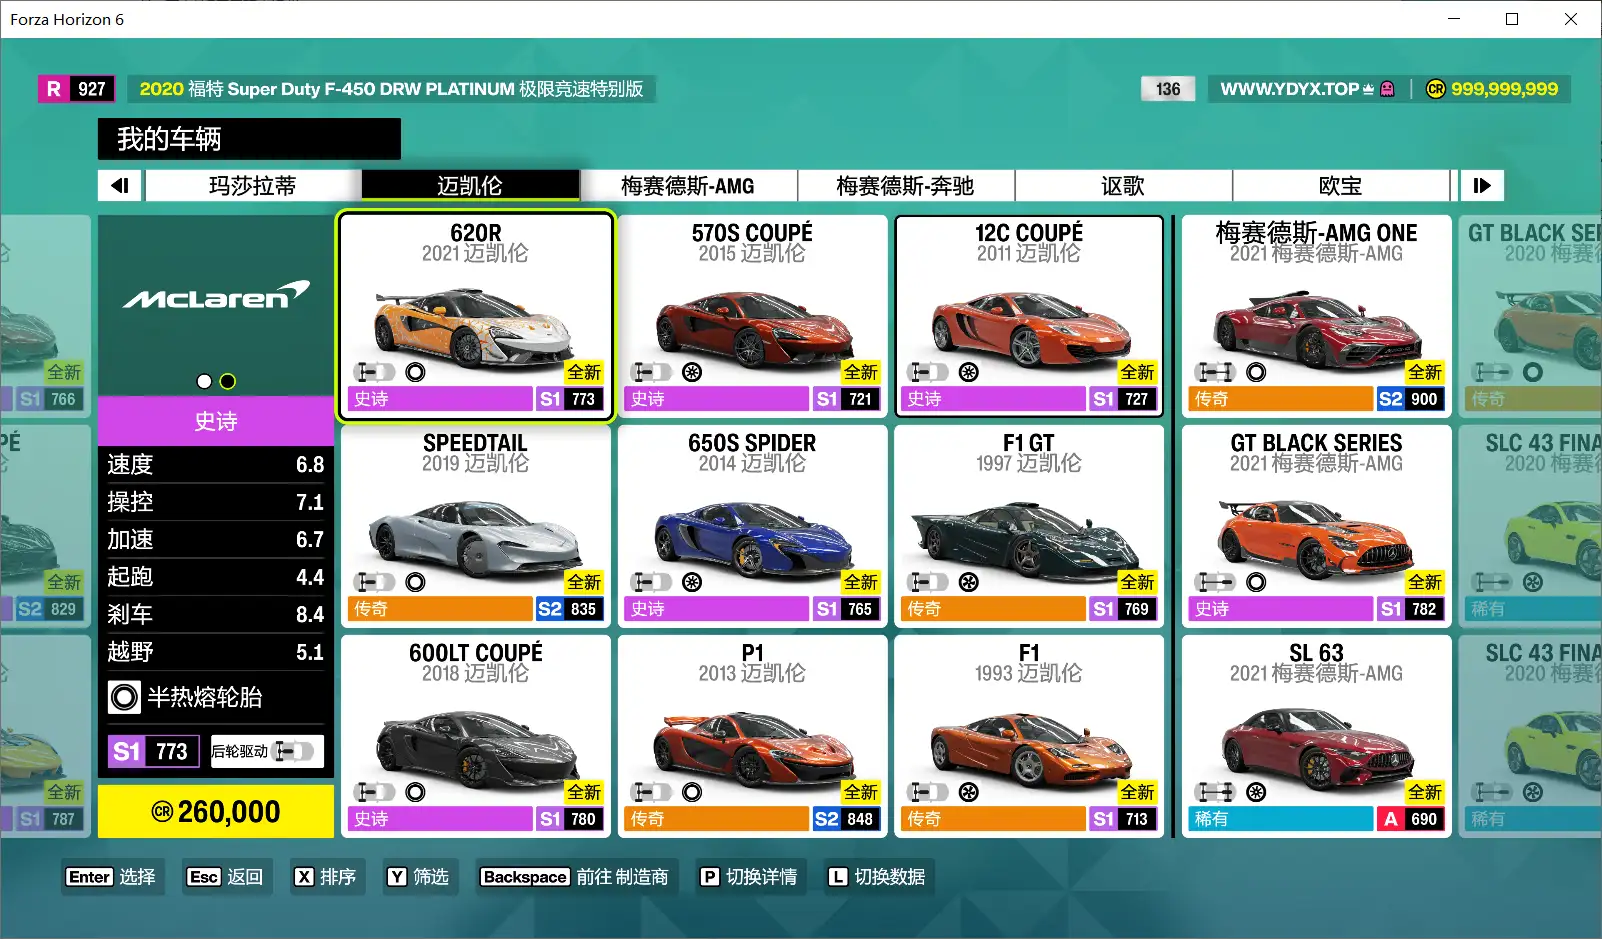Click the McLaren logo
The height and width of the screenshot is (939, 1602).
[216, 296]
